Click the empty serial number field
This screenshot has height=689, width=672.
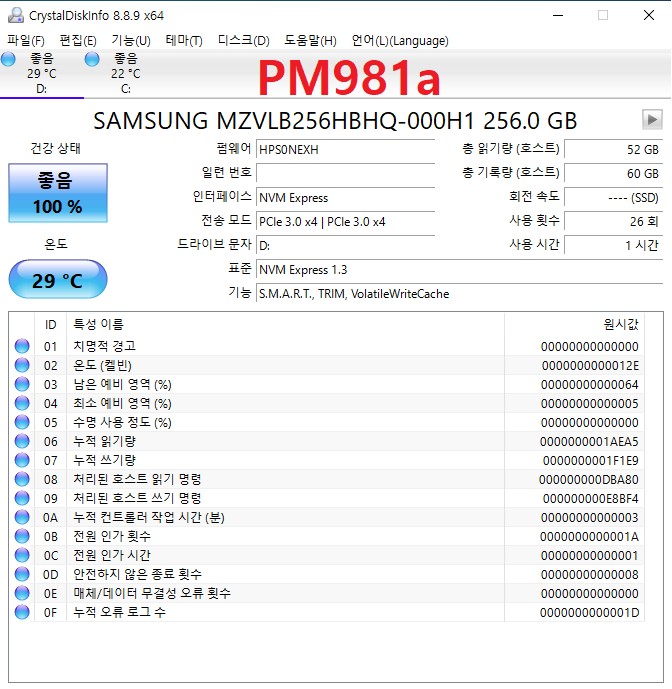[x=345, y=173]
